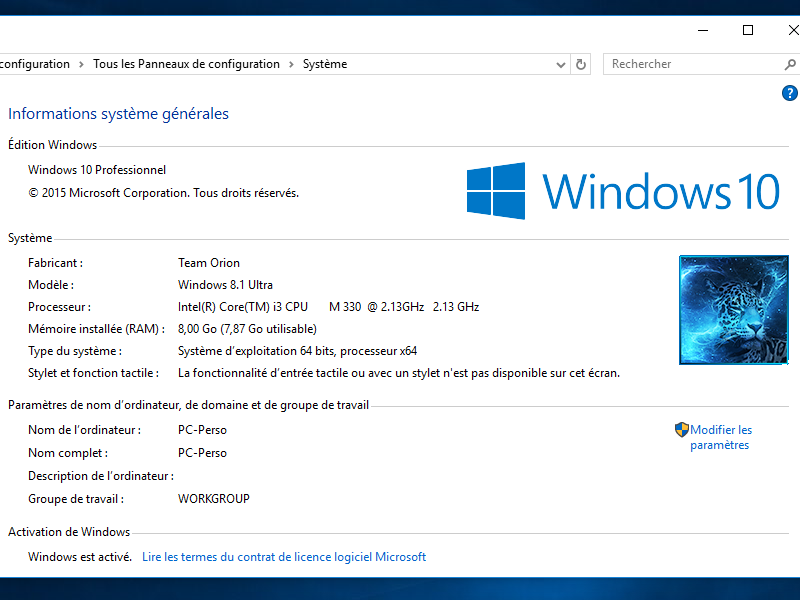Click the 'configuration' breadcrumb segment
The height and width of the screenshot is (600, 800).
(x=35, y=64)
